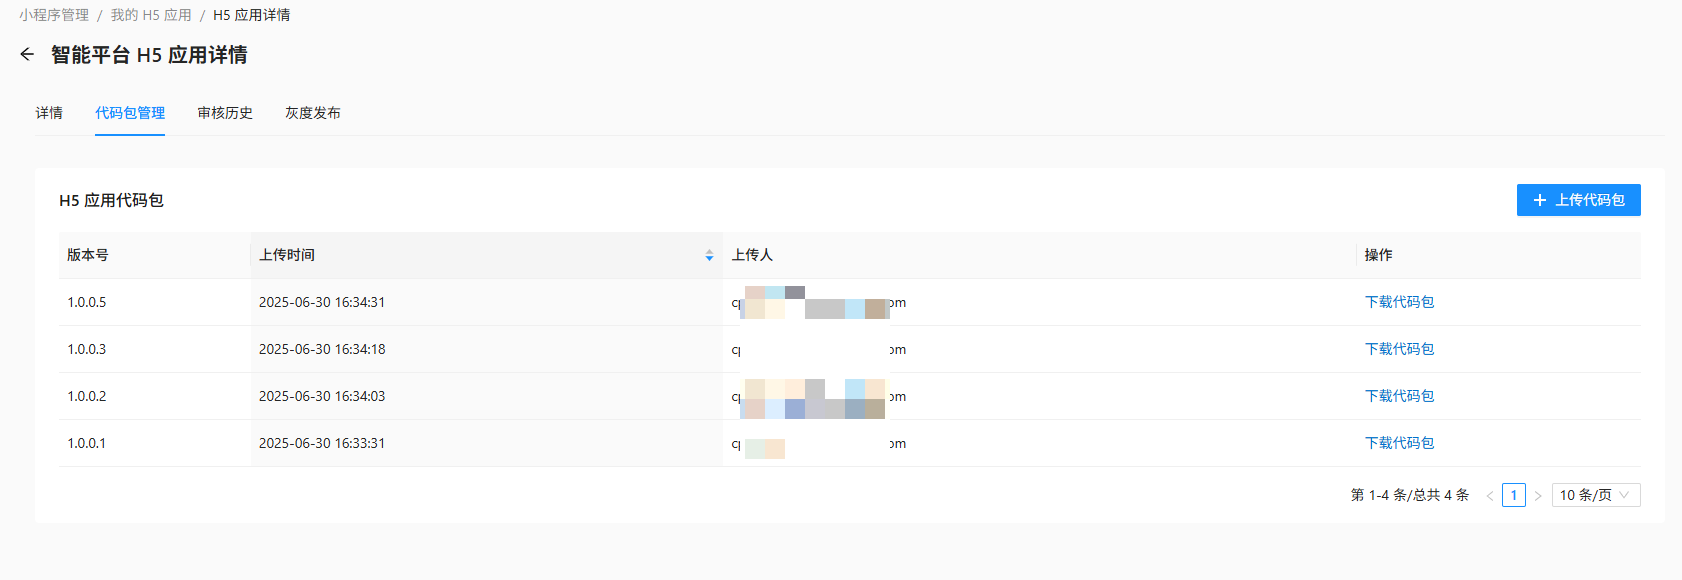Download code package for version 1.0.0.1
The height and width of the screenshot is (580, 1682).
pyautogui.click(x=1399, y=443)
